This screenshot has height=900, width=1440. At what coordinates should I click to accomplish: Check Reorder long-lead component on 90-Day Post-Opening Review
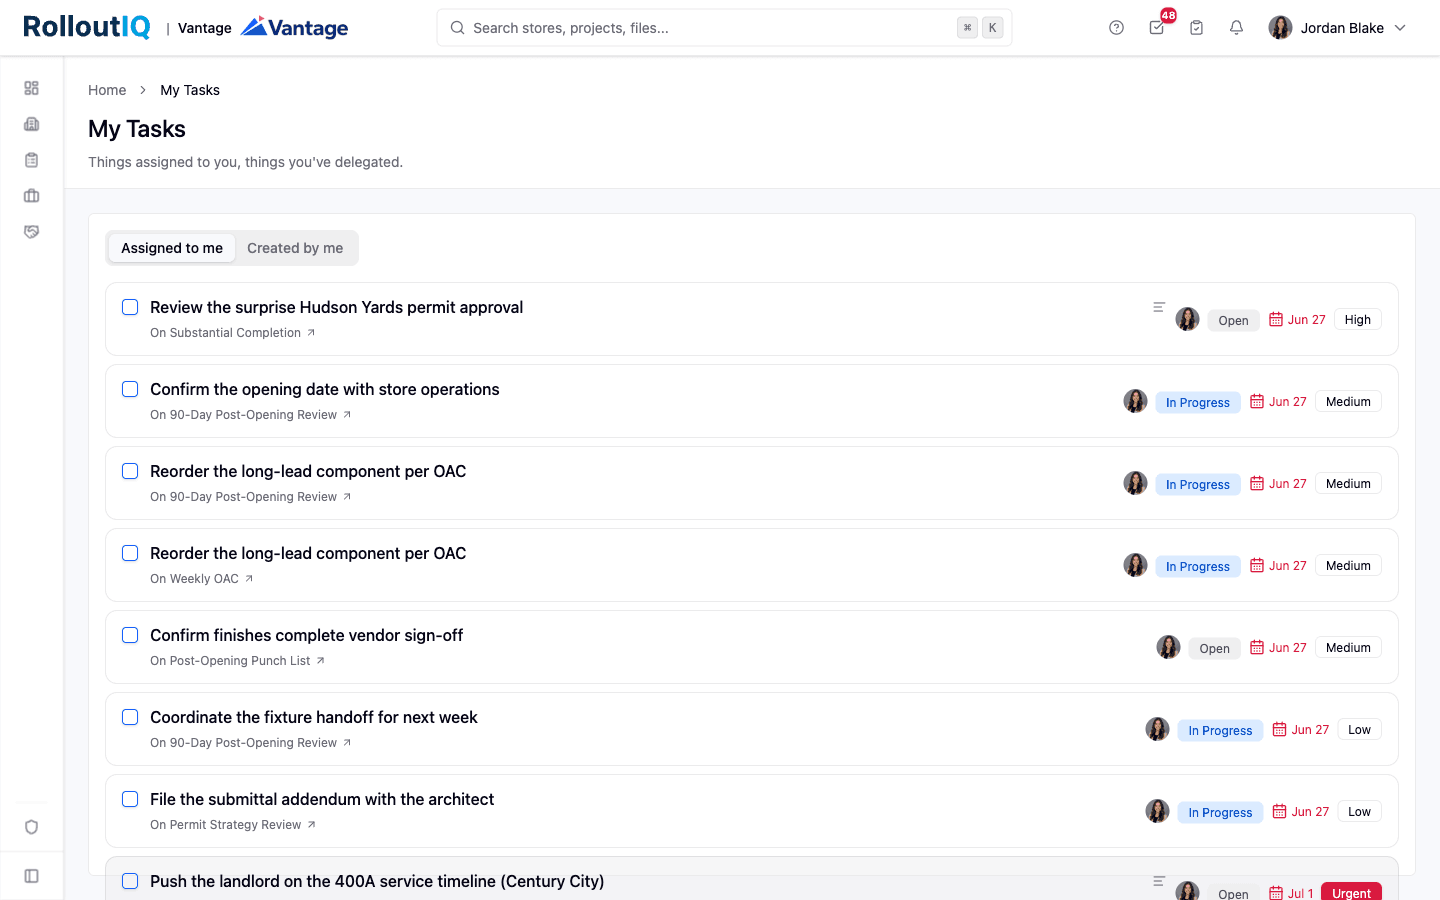[x=130, y=471]
